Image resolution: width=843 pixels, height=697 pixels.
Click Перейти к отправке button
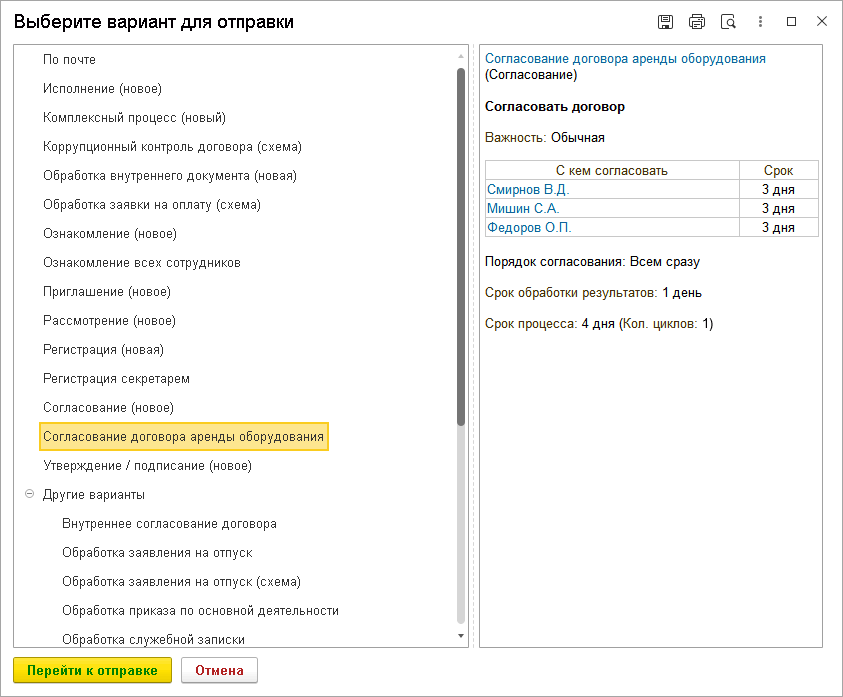point(92,670)
